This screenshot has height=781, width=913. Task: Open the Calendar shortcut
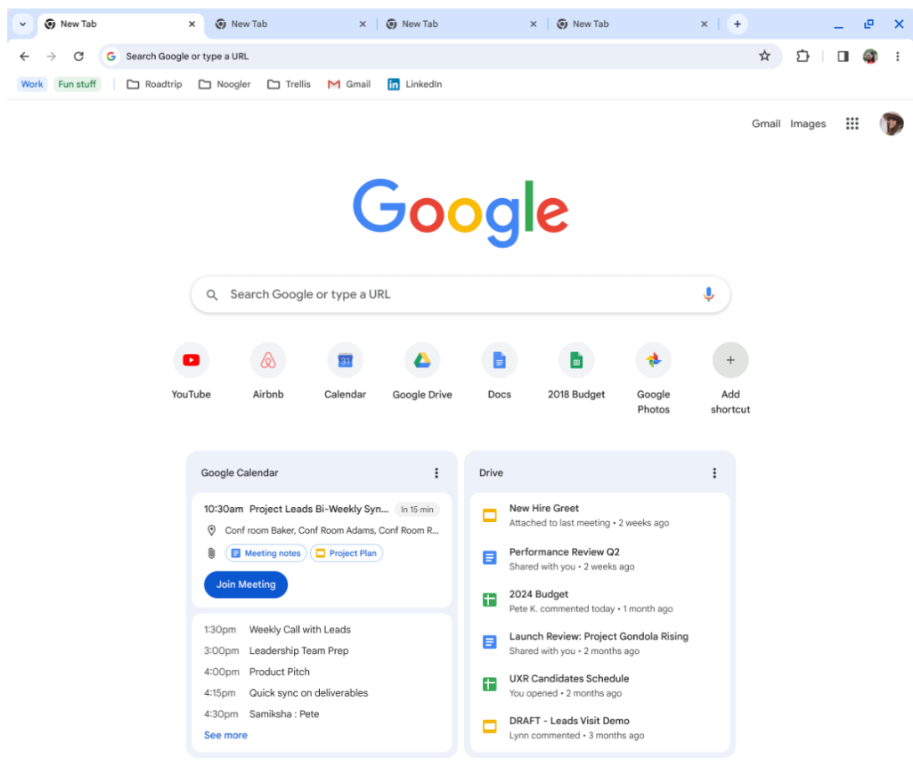coord(345,373)
